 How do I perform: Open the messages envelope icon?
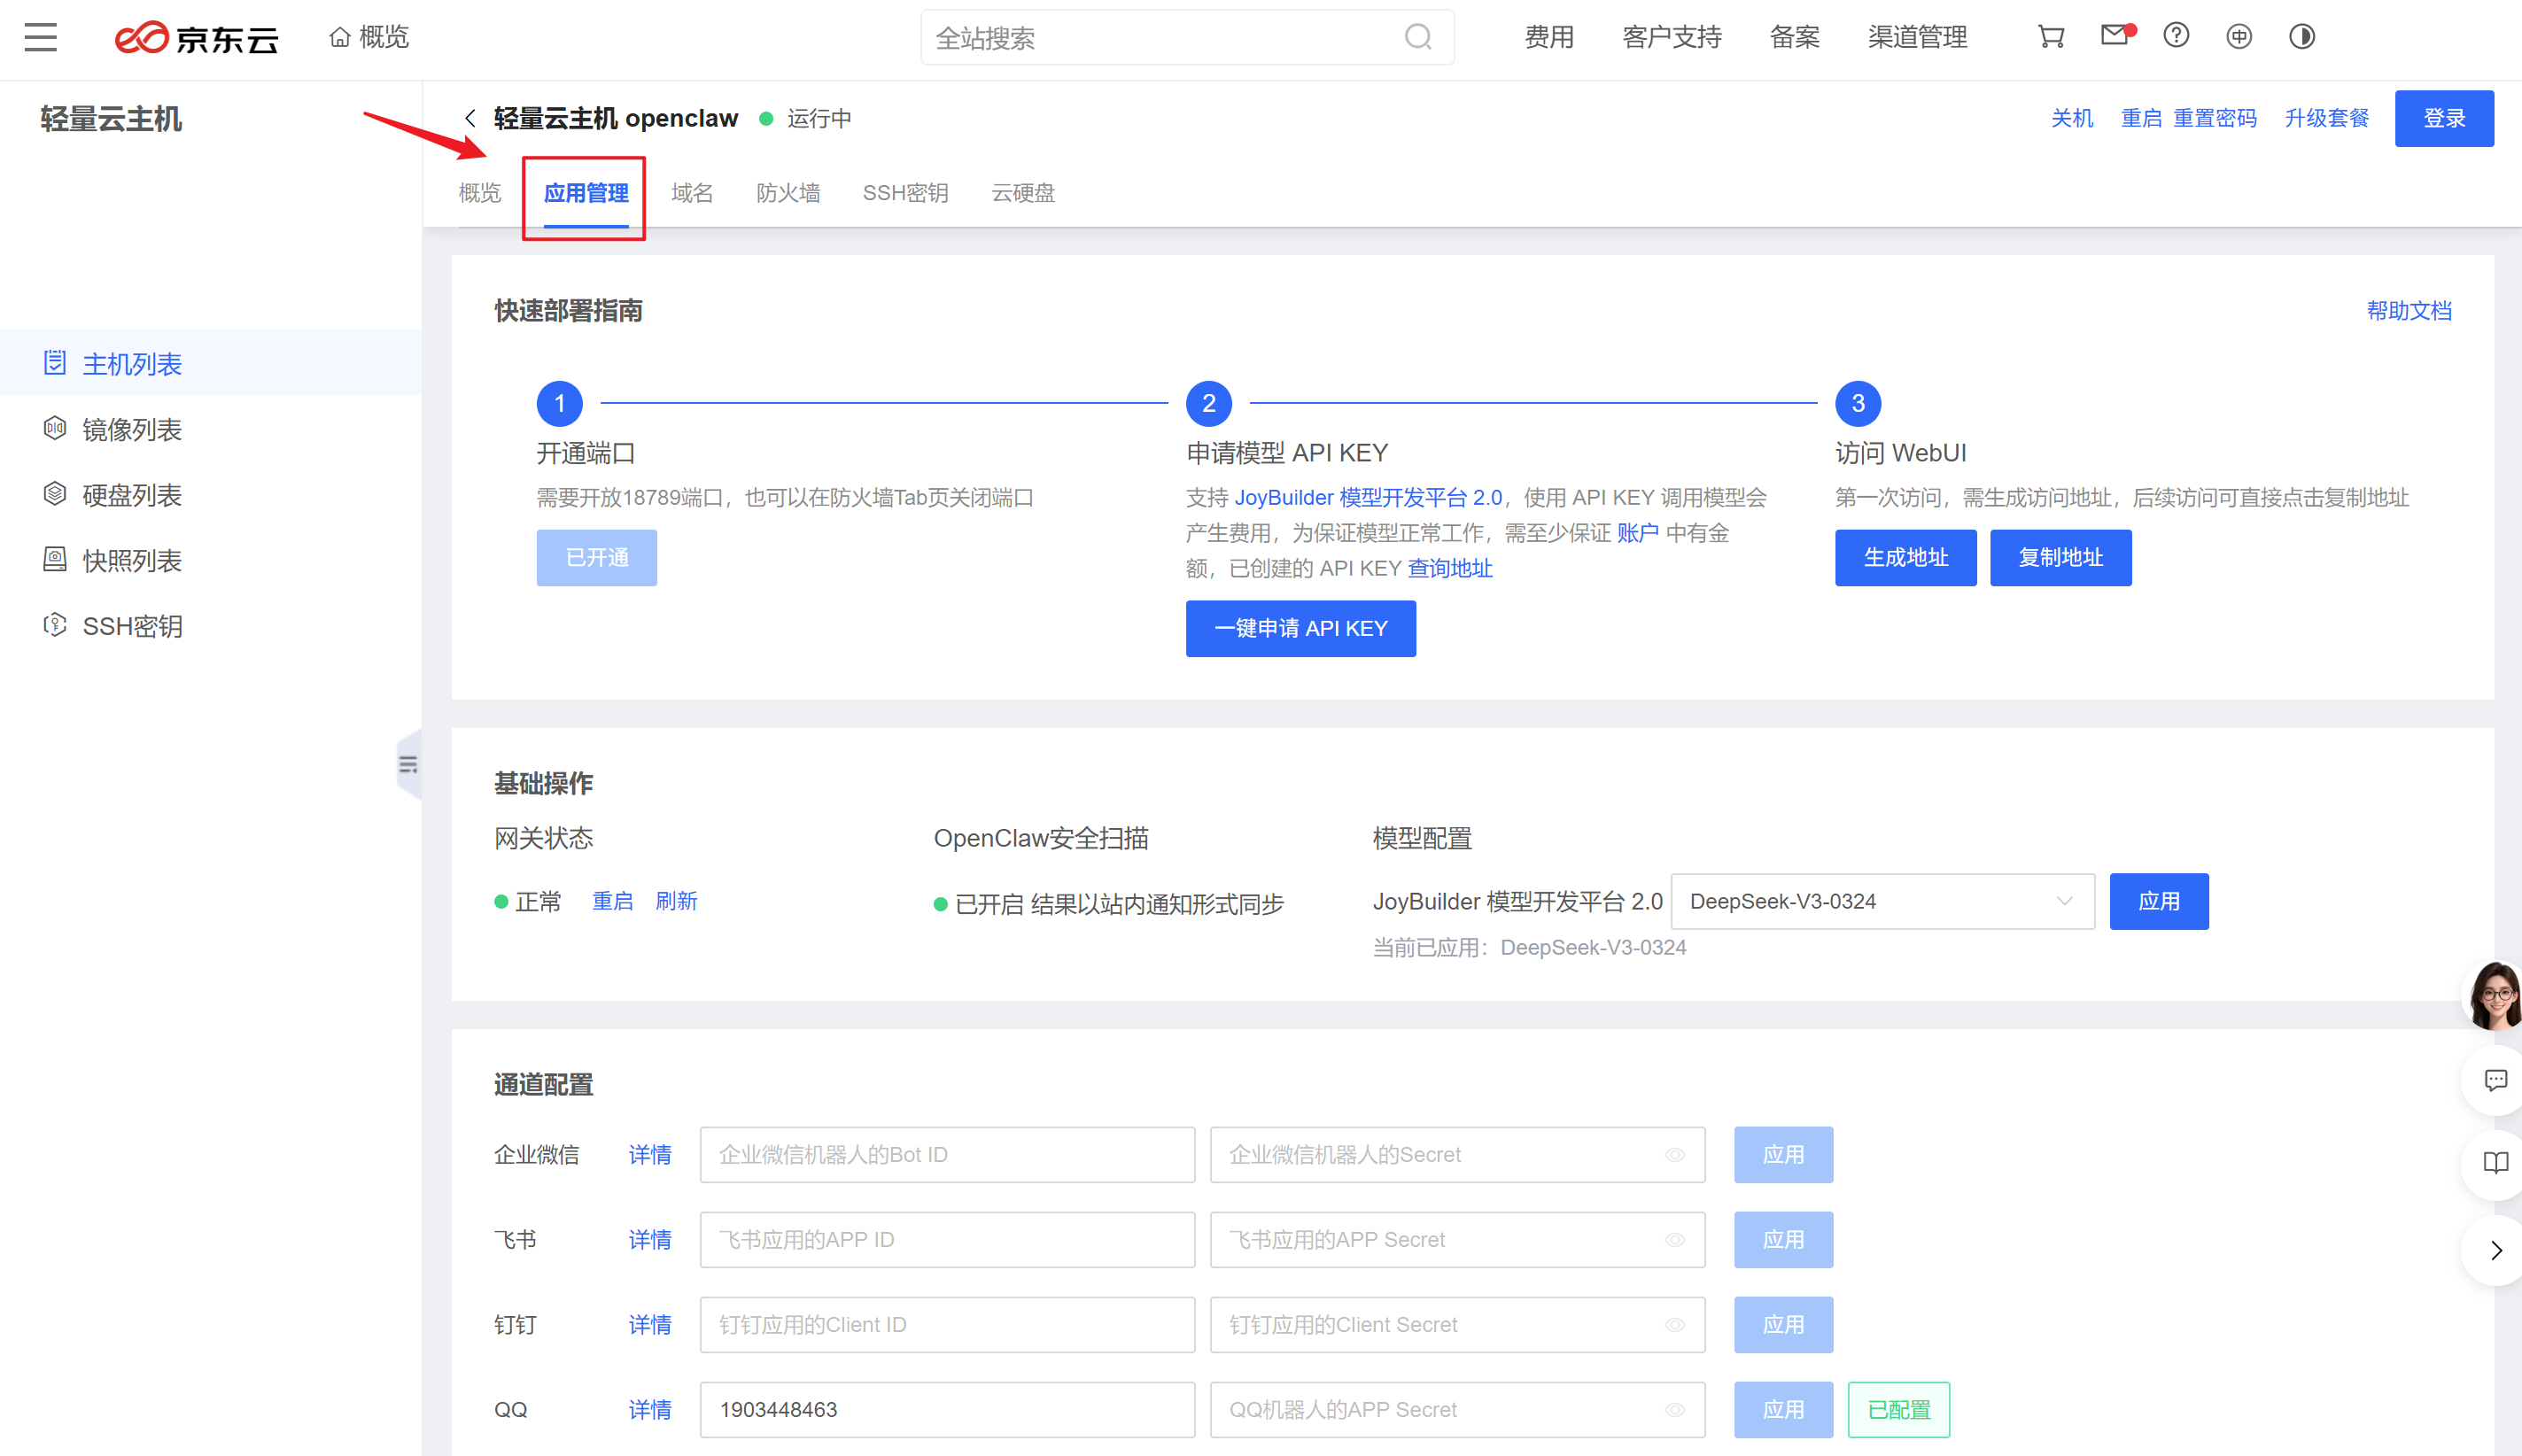(2114, 37)
